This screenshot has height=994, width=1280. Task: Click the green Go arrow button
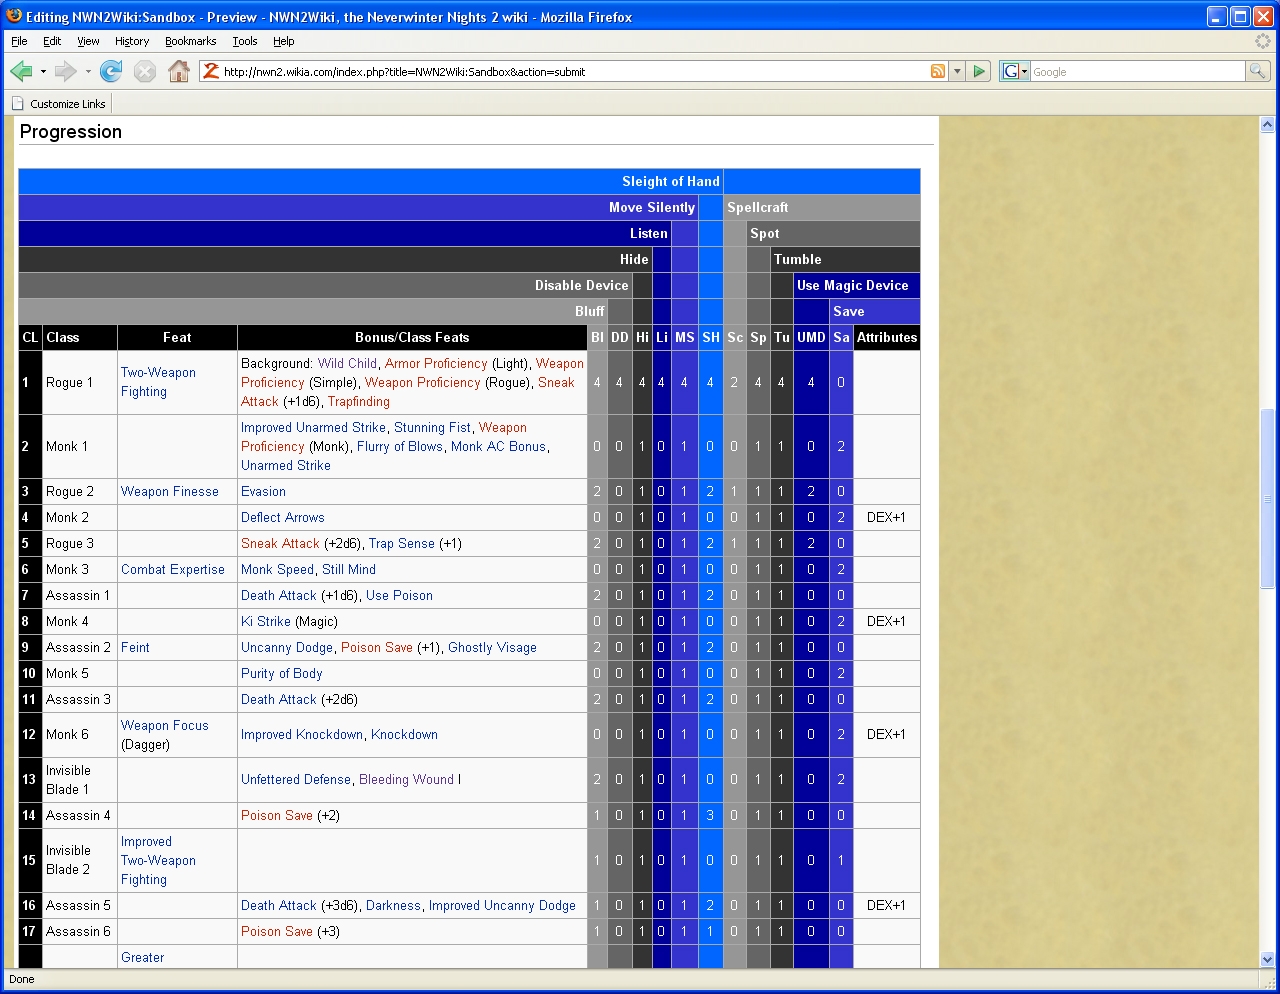tap(980, 71)
